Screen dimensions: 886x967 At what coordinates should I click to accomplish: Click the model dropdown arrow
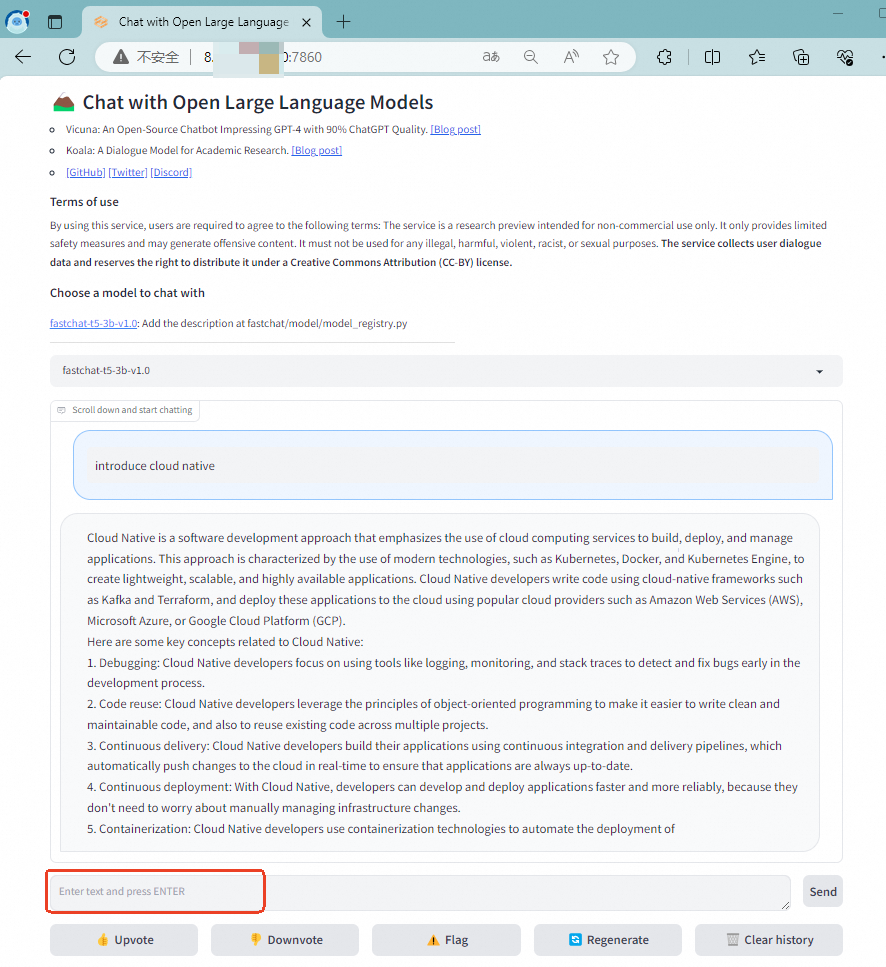(819, 371)
